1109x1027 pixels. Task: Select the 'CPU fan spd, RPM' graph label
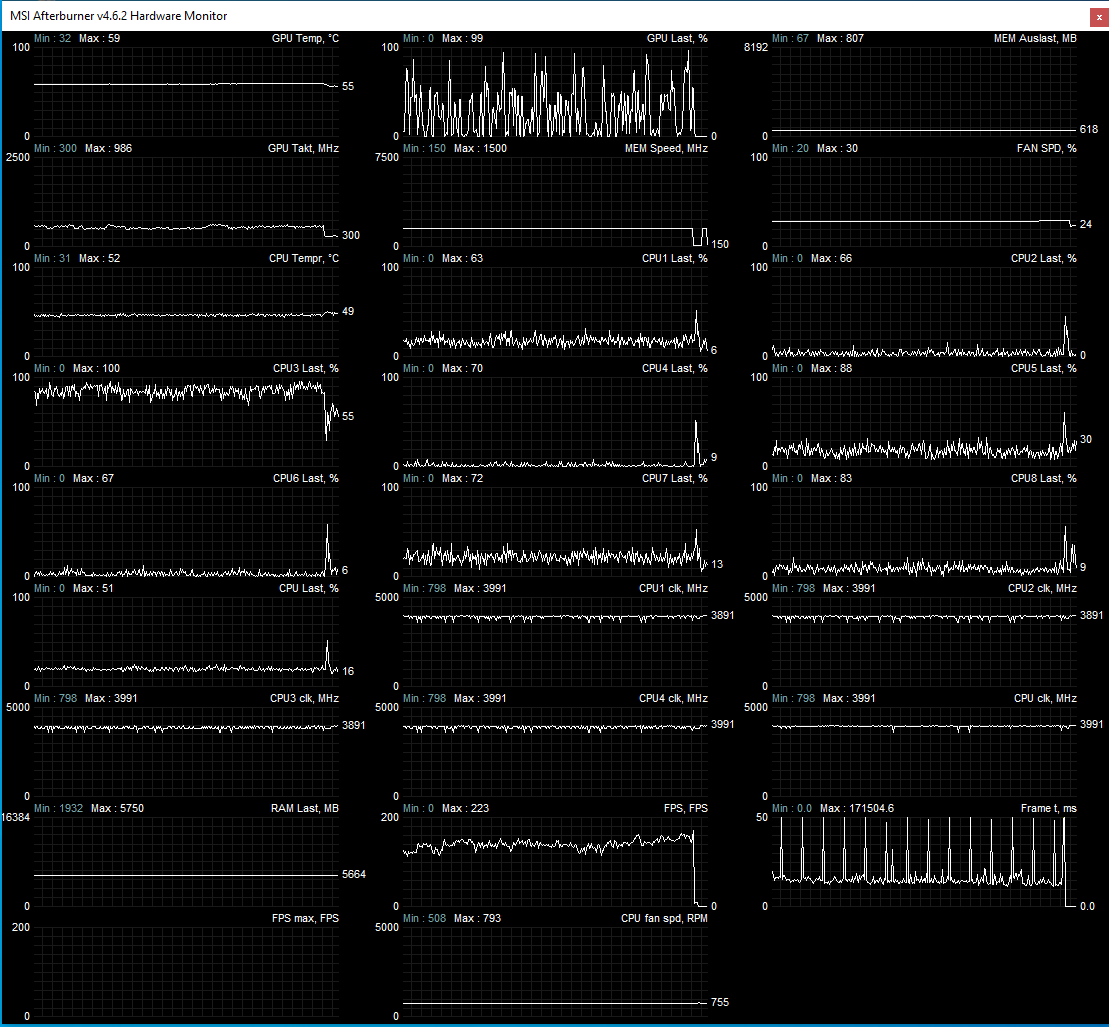(x=664, y=918)
